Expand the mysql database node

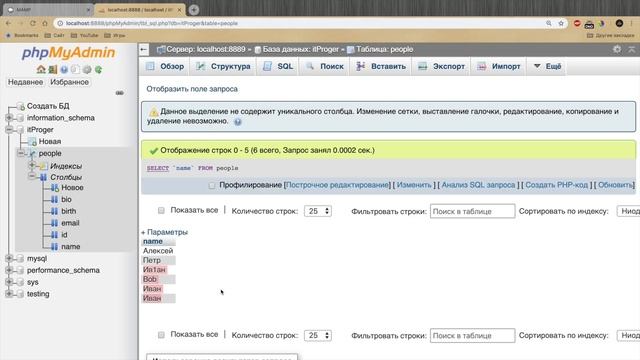click(x=9, y=258)
